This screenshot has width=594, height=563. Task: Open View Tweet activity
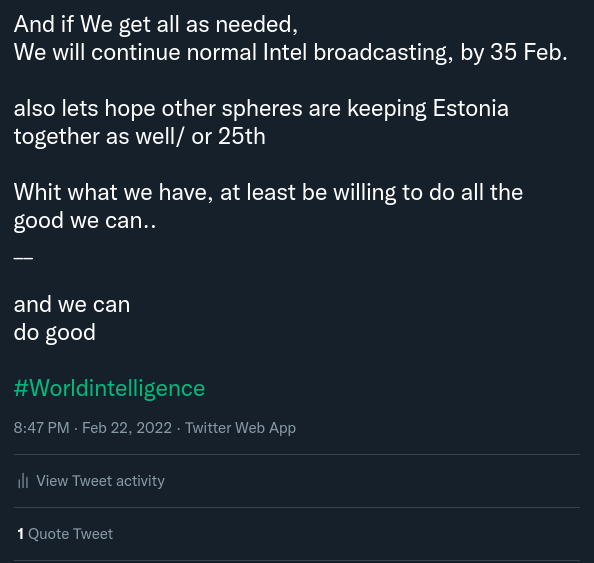[x=91, y=481]
